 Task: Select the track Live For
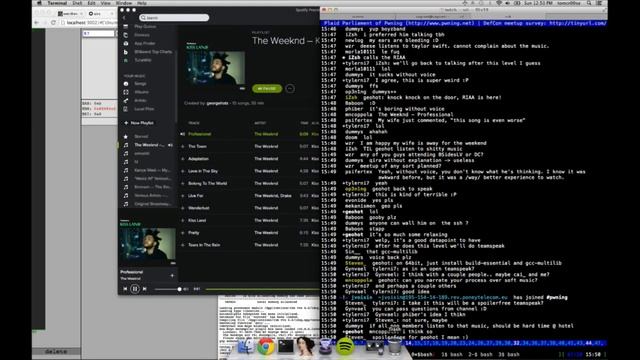click(x=196, y=196)
